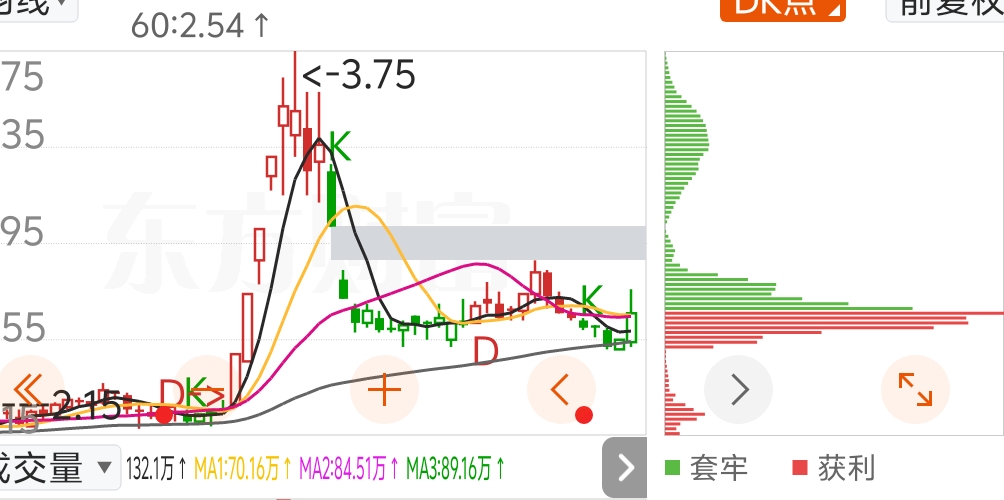
Task: Click the <-3.75 high price label
Action: (359, 74)
